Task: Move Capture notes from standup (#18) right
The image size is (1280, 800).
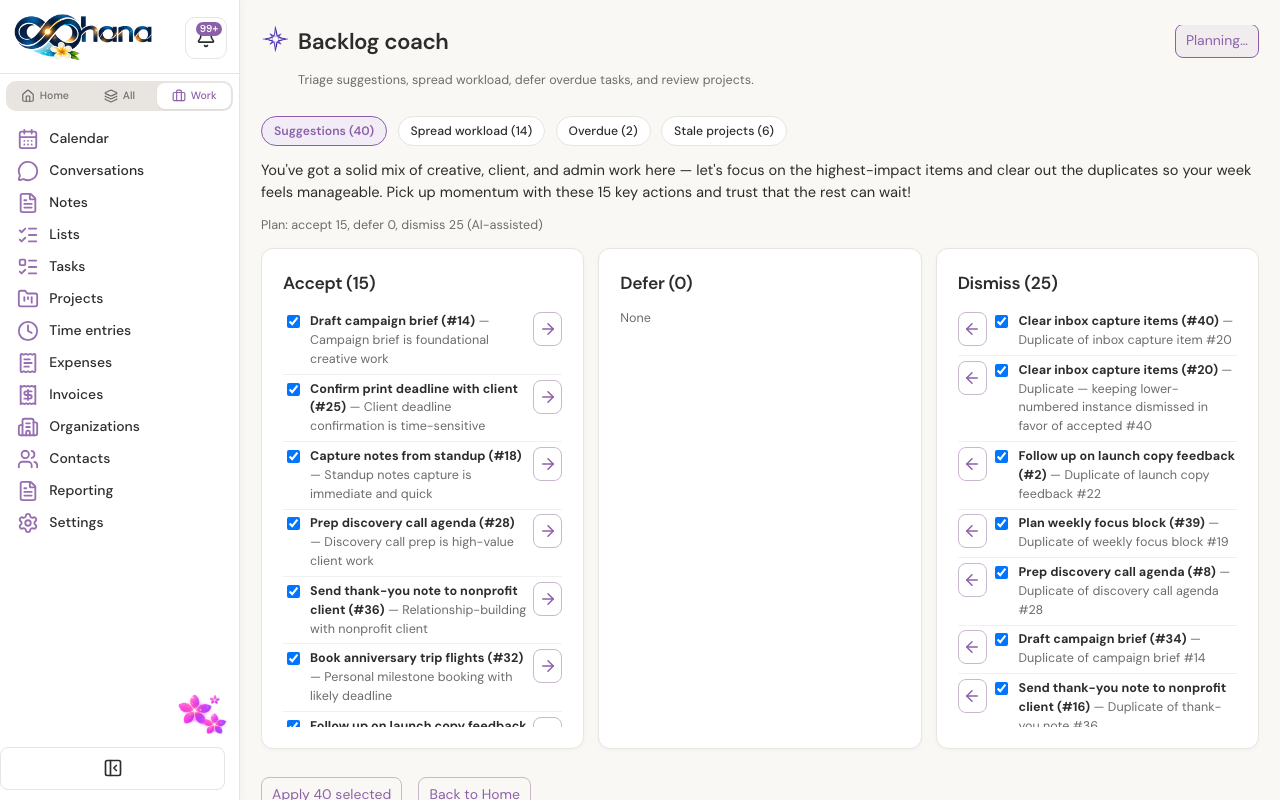Action: pyautogui.click(x=547, y=464)
